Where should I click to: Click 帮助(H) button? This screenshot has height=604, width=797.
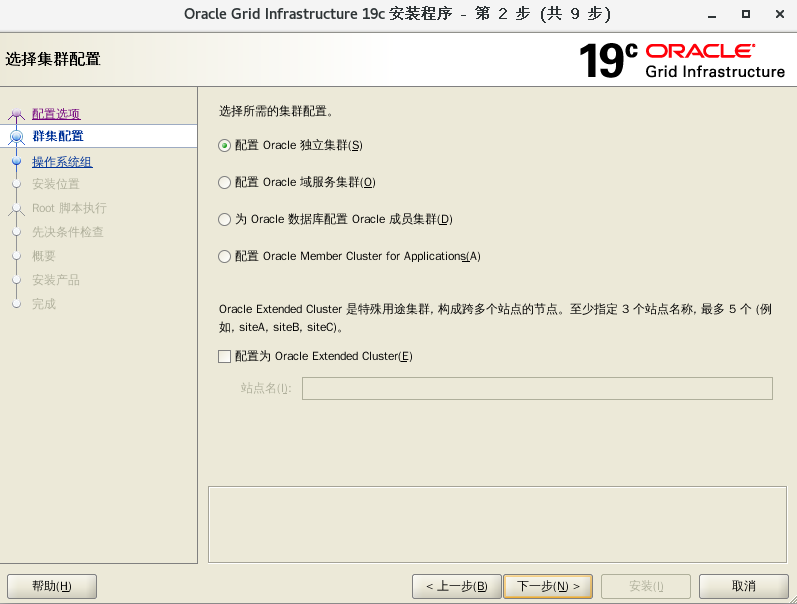pyautogui.click(x=52, y=587)
